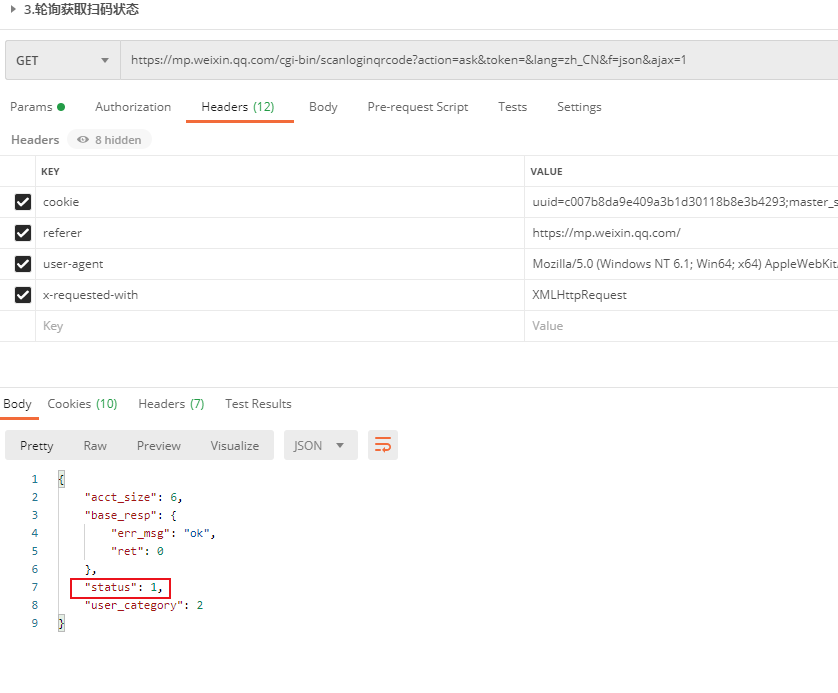The width and height of the screenshot is (838, 693).
Task: Click the "acct_size" line in response
Action: pyautogui.click(x=134, y=497)
